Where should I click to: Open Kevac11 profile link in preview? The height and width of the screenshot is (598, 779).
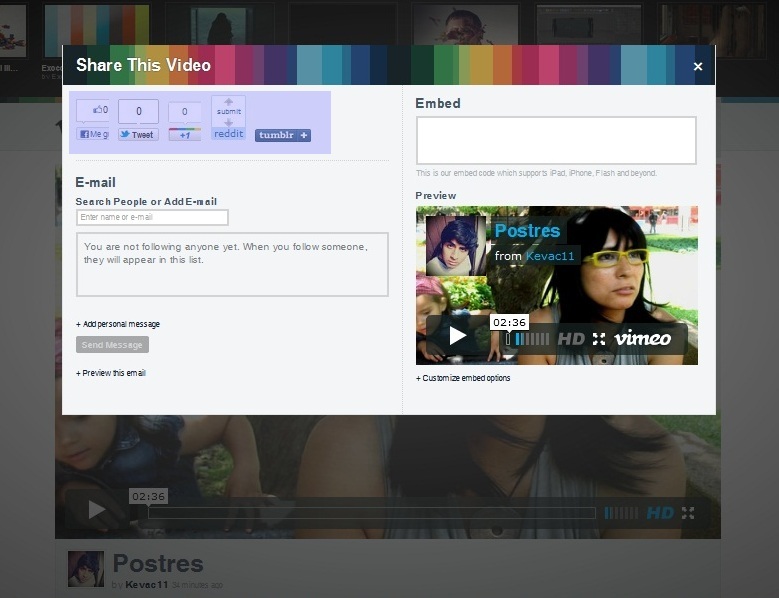(551, 256)
